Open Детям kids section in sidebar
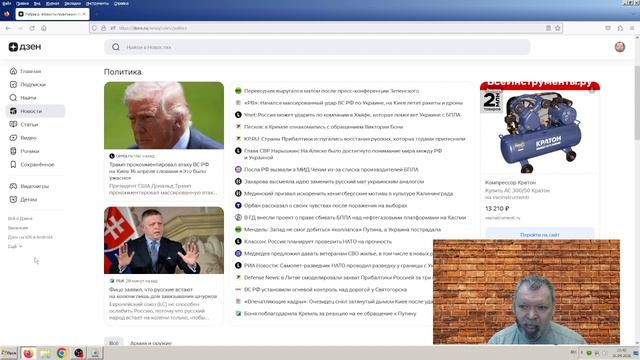This screenshot has height=360, width=640. (23, 200)
